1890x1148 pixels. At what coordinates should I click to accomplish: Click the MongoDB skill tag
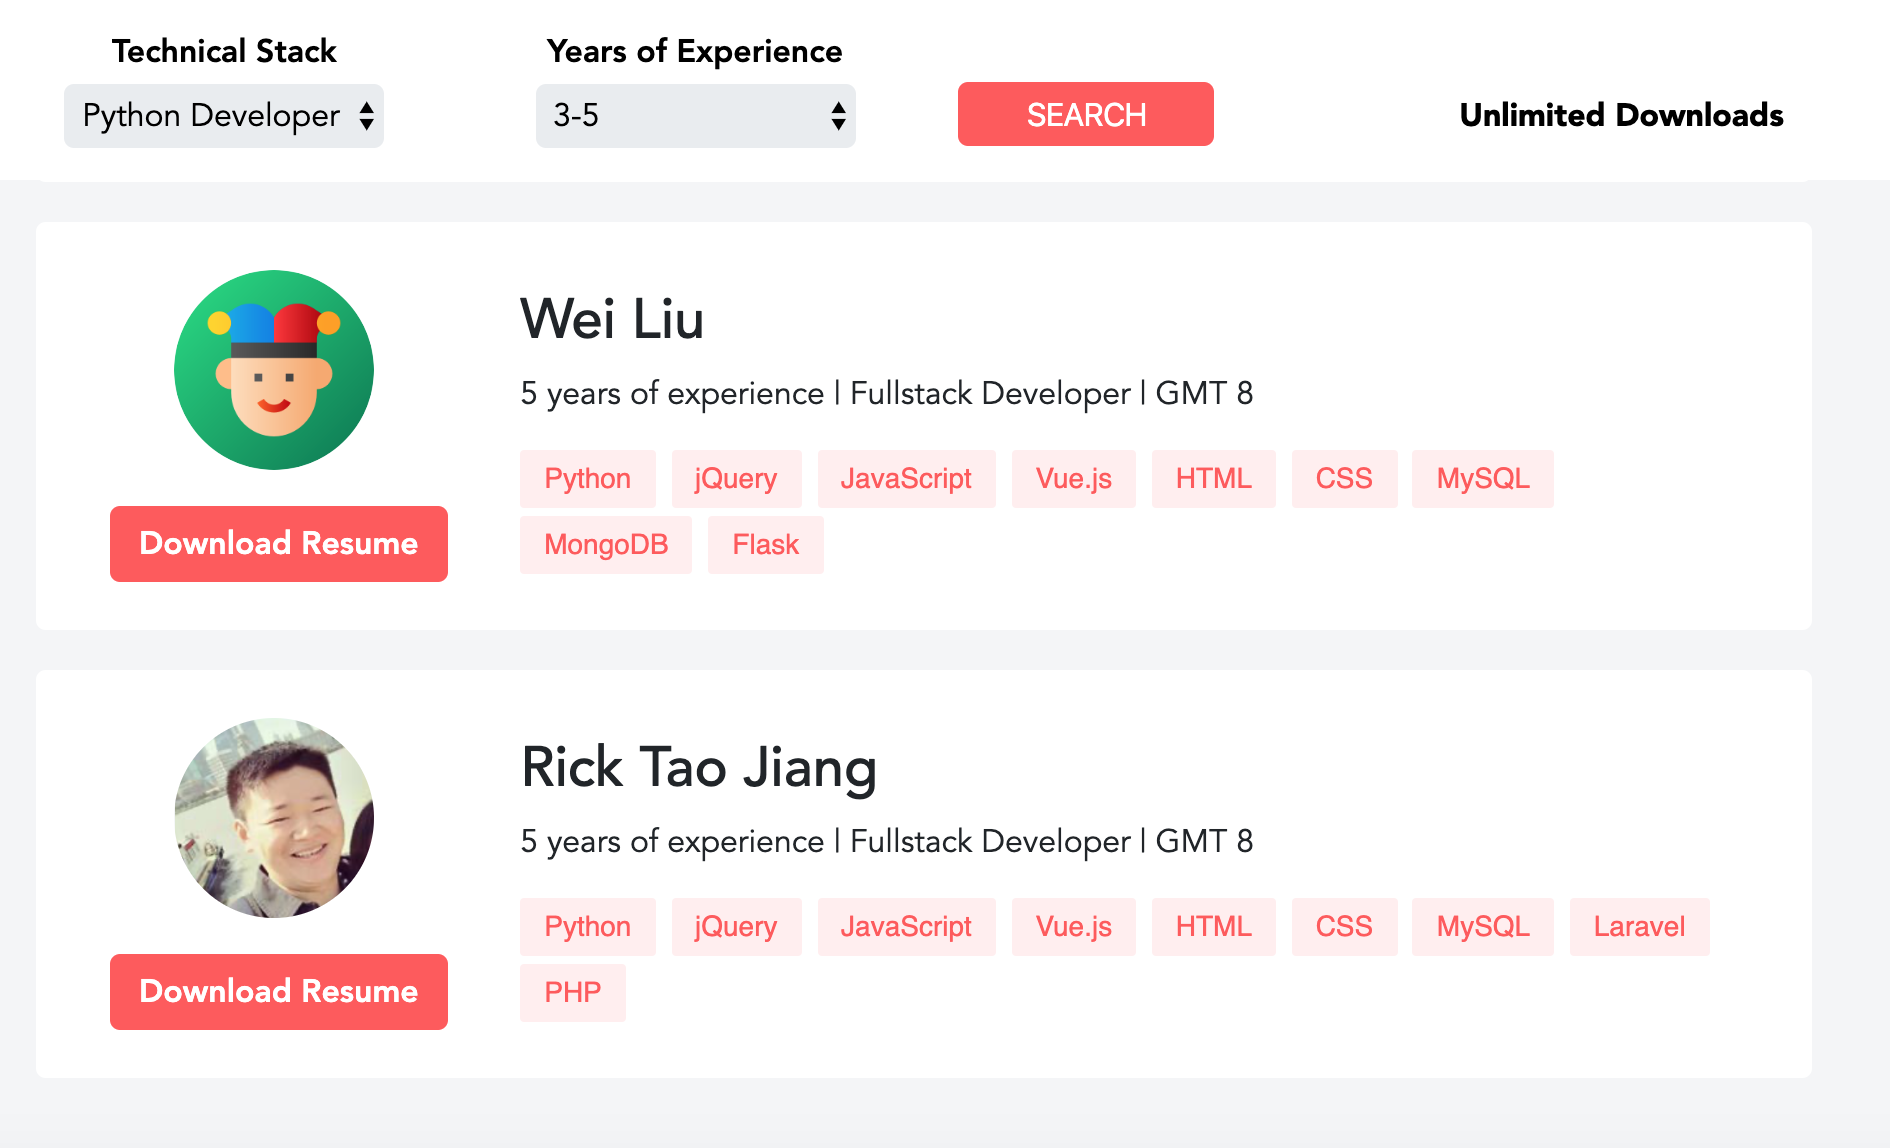[606, 545]
